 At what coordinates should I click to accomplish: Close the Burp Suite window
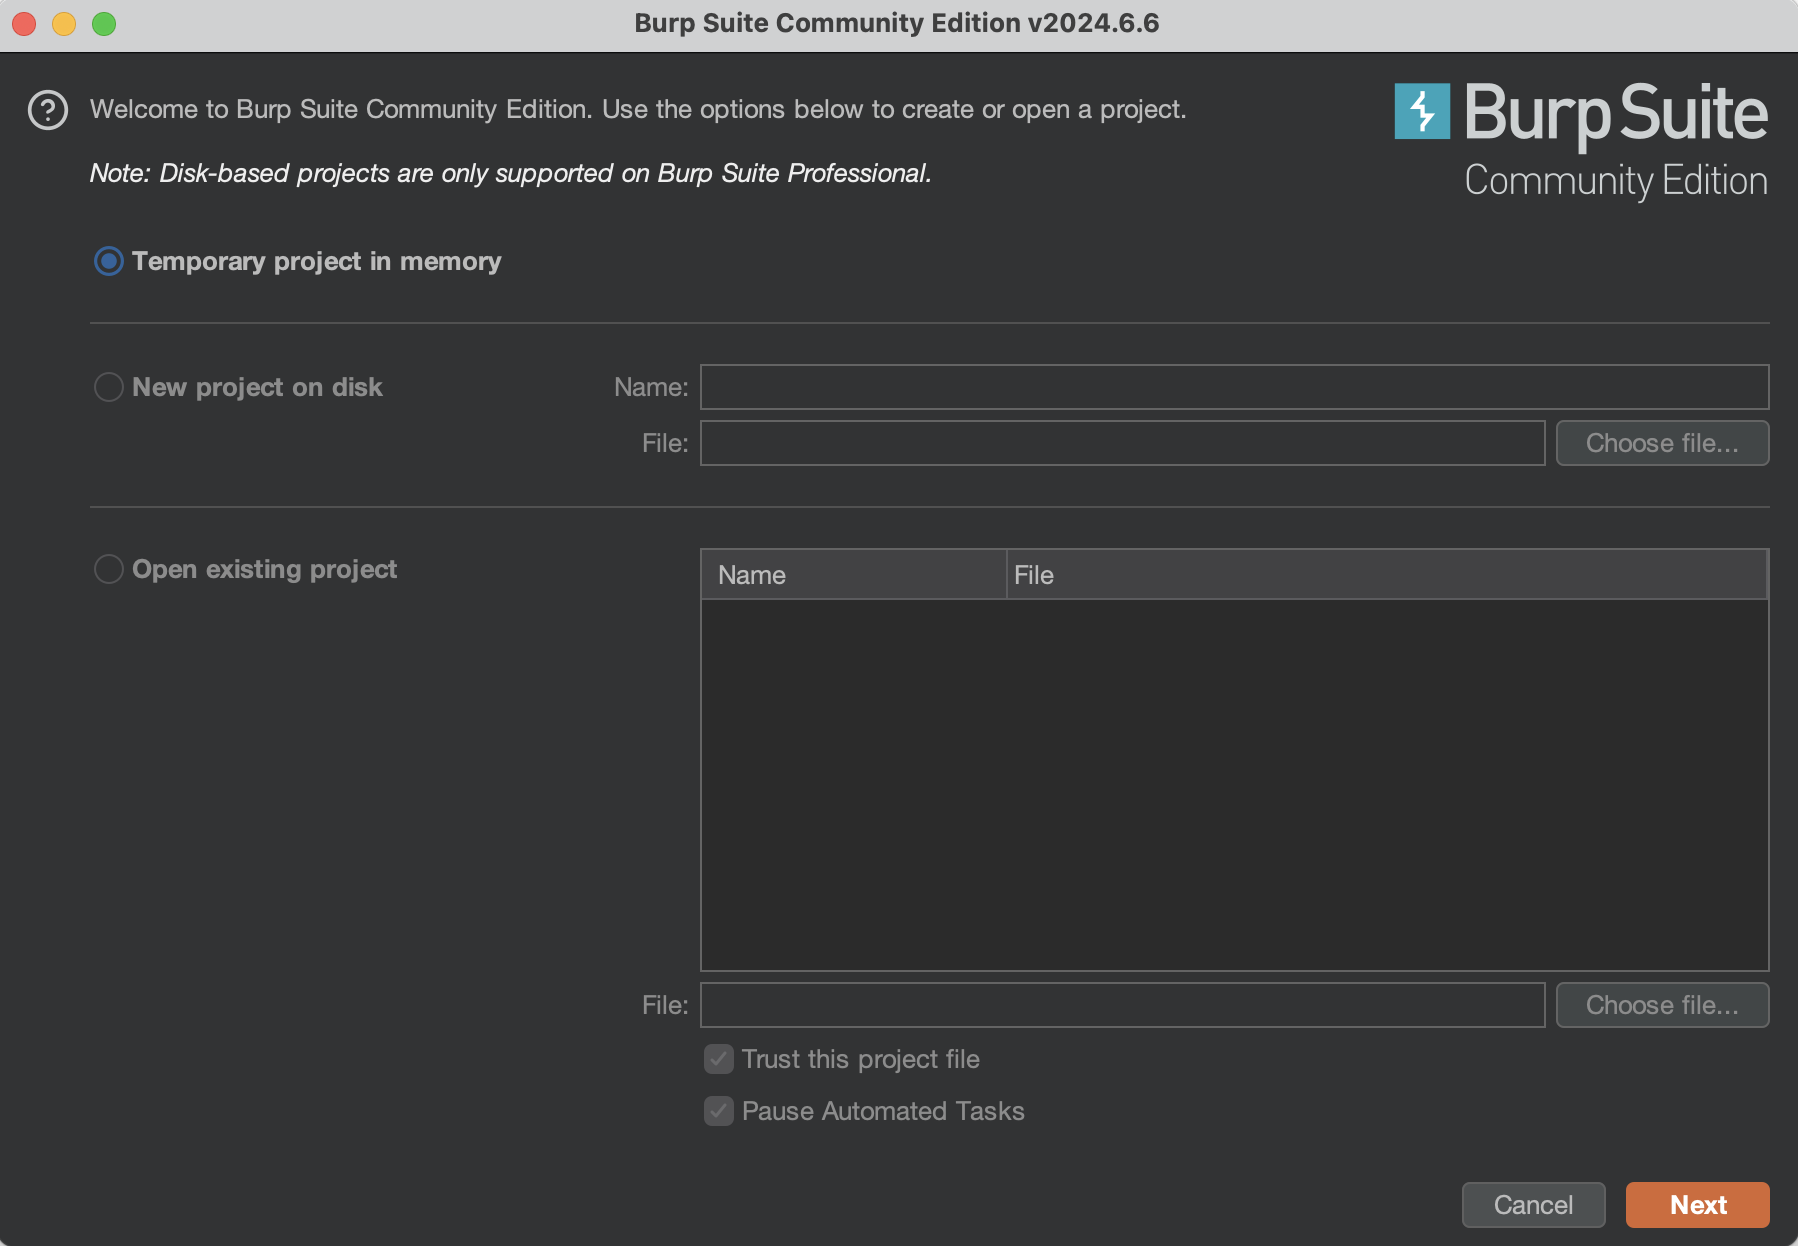pyautogui.click(x=24, y=23)
